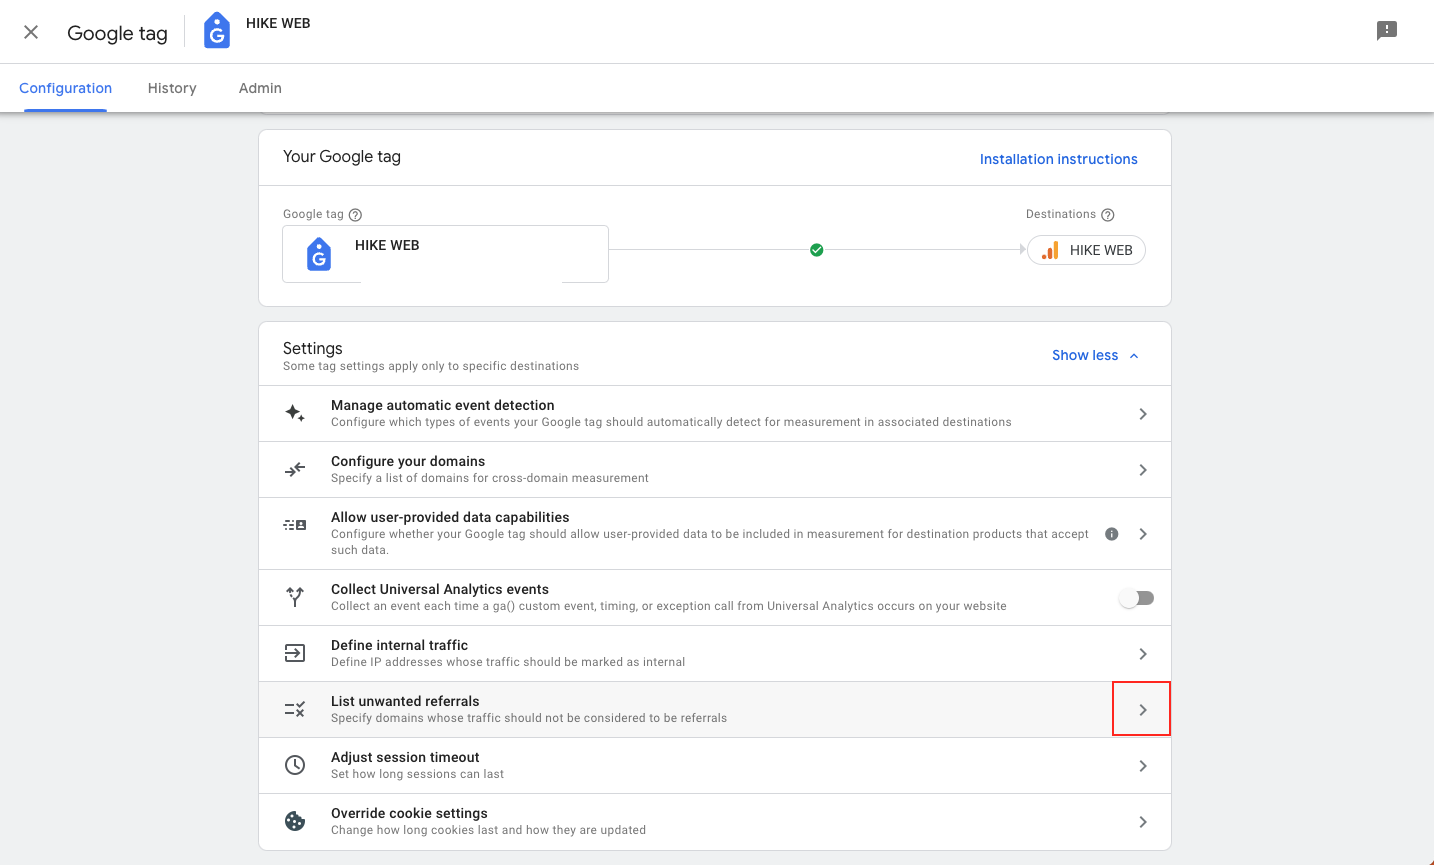The height and width of the screenshot is (865, 1434).
Task: Click the List unwanted referrals icon
Action: [x=295, y=709]
